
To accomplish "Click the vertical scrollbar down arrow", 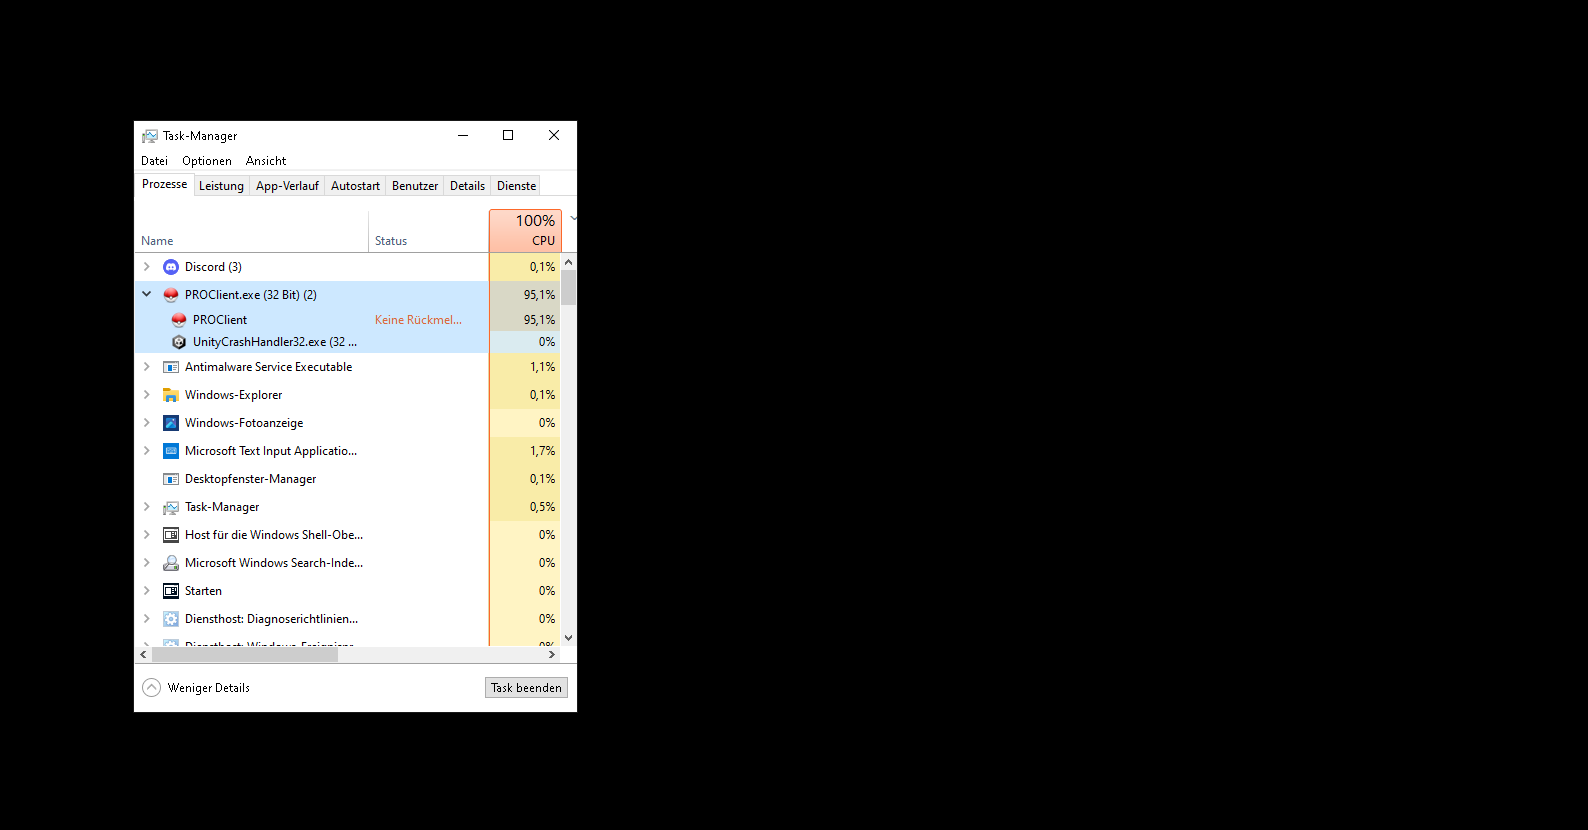I will [x=568, y=638].
